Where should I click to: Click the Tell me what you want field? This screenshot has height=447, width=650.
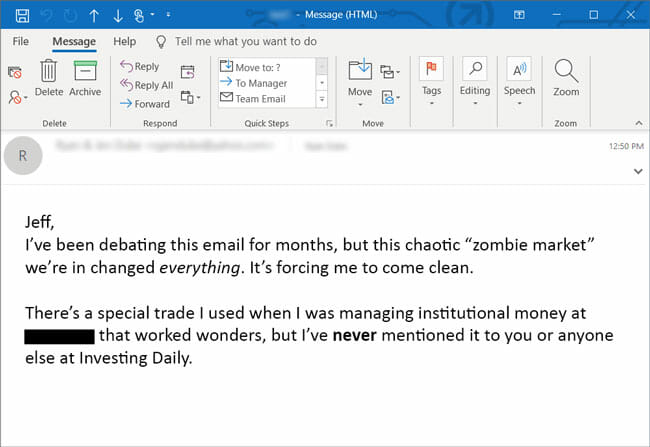[245, 42]
